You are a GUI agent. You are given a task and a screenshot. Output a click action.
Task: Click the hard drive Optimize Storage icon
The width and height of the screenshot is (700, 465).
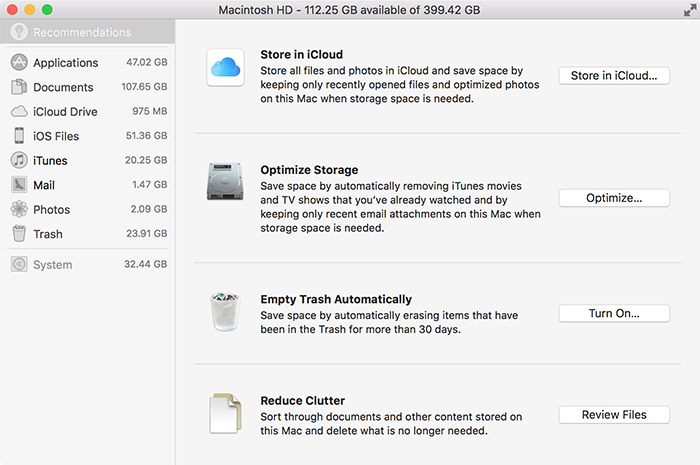(x=225, y=181)
